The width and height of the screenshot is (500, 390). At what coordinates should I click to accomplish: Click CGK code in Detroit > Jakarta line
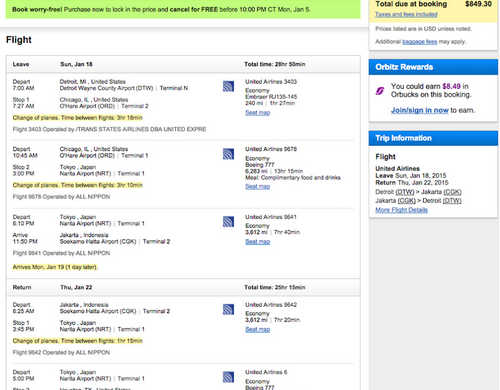pos(452,192)
